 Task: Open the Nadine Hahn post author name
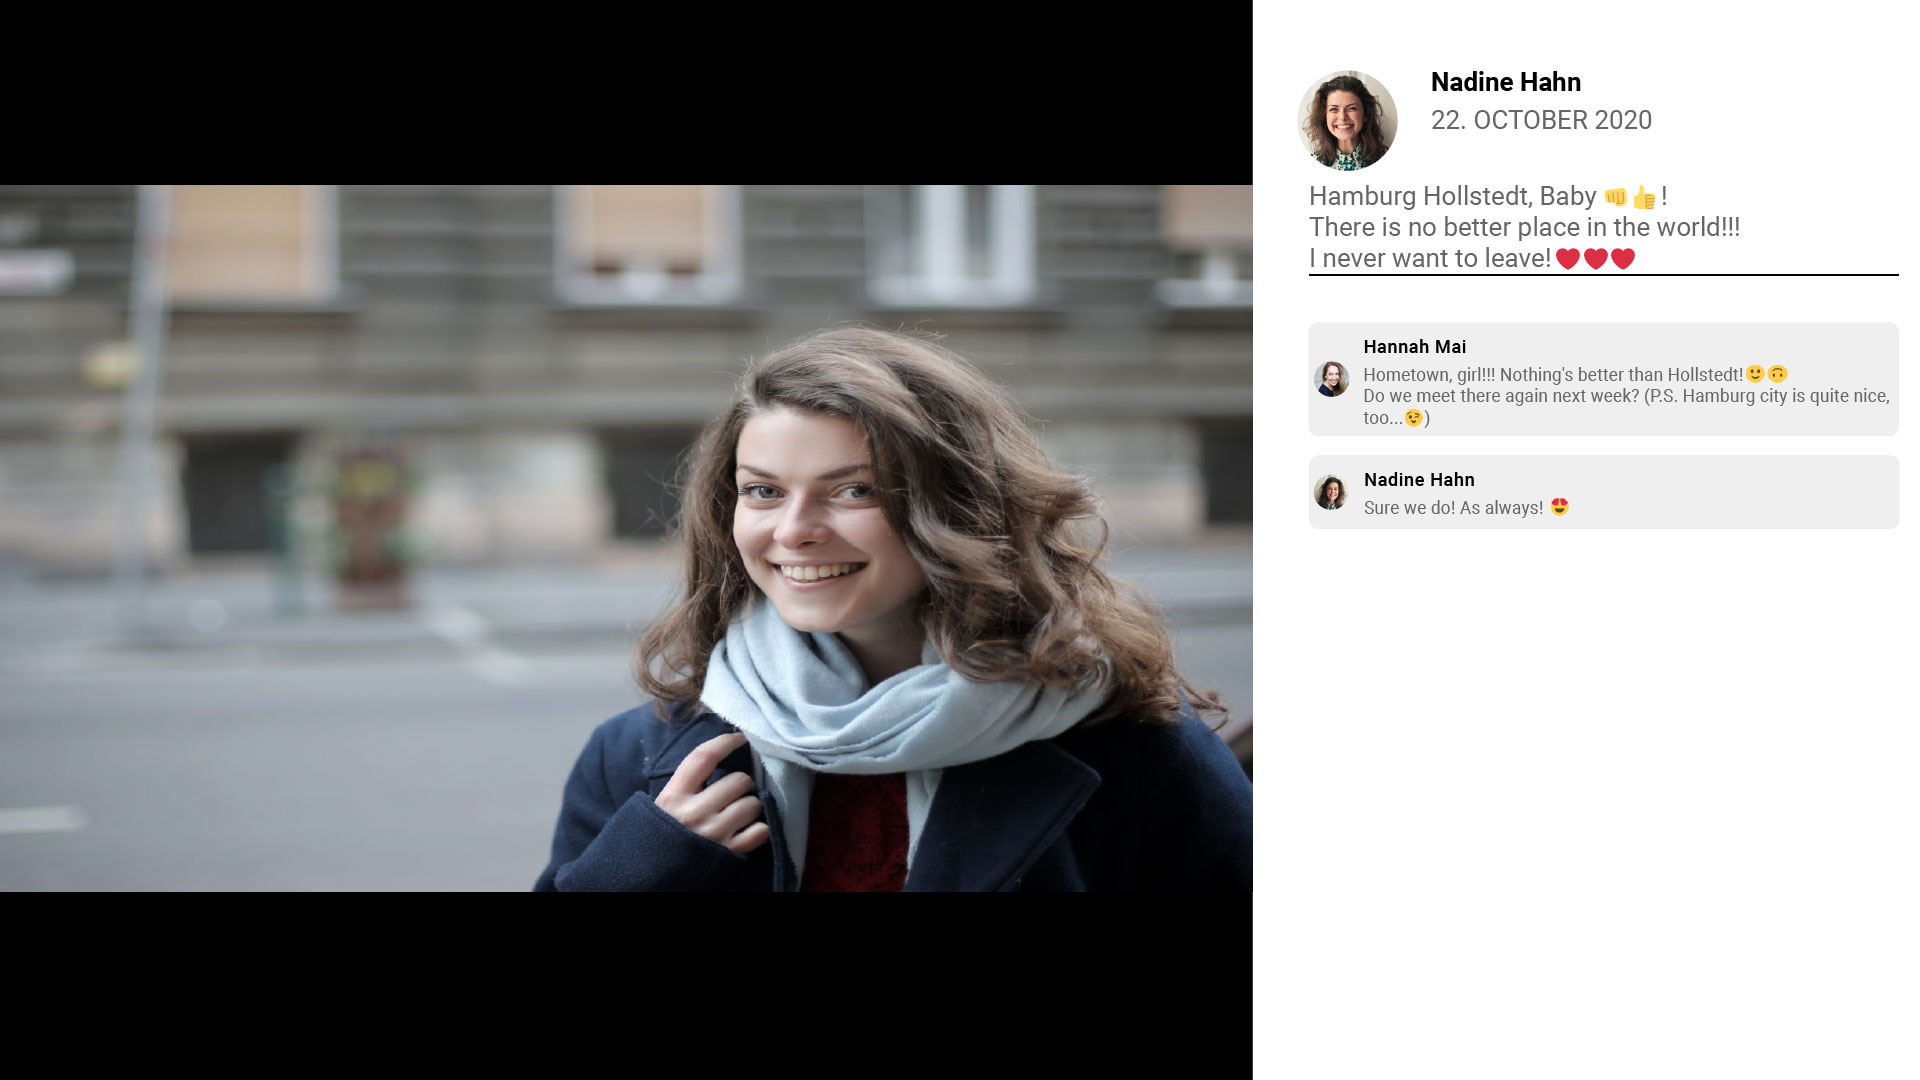(x=1506, y=82)
